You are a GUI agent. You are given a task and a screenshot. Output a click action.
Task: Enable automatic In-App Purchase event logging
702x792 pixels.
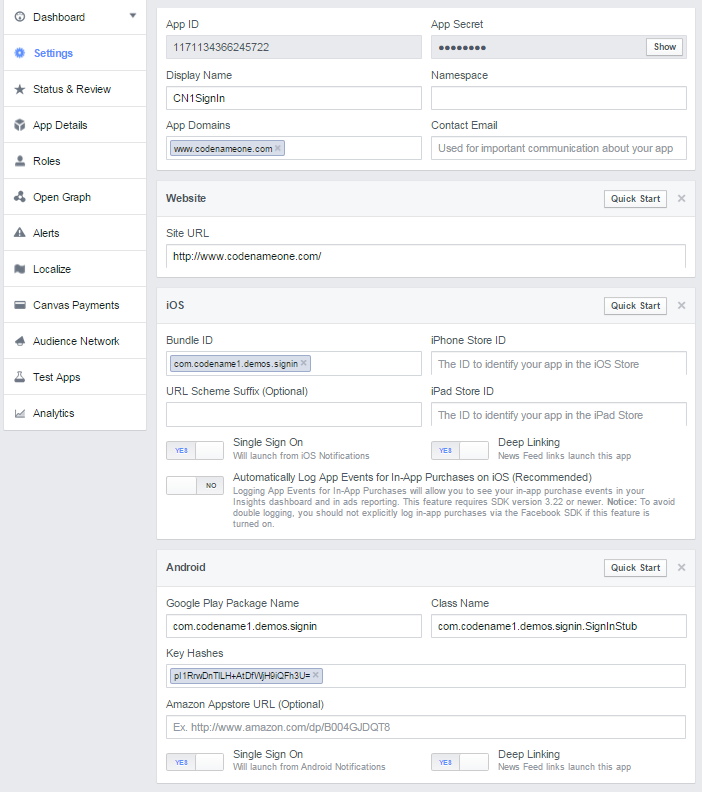195,485
